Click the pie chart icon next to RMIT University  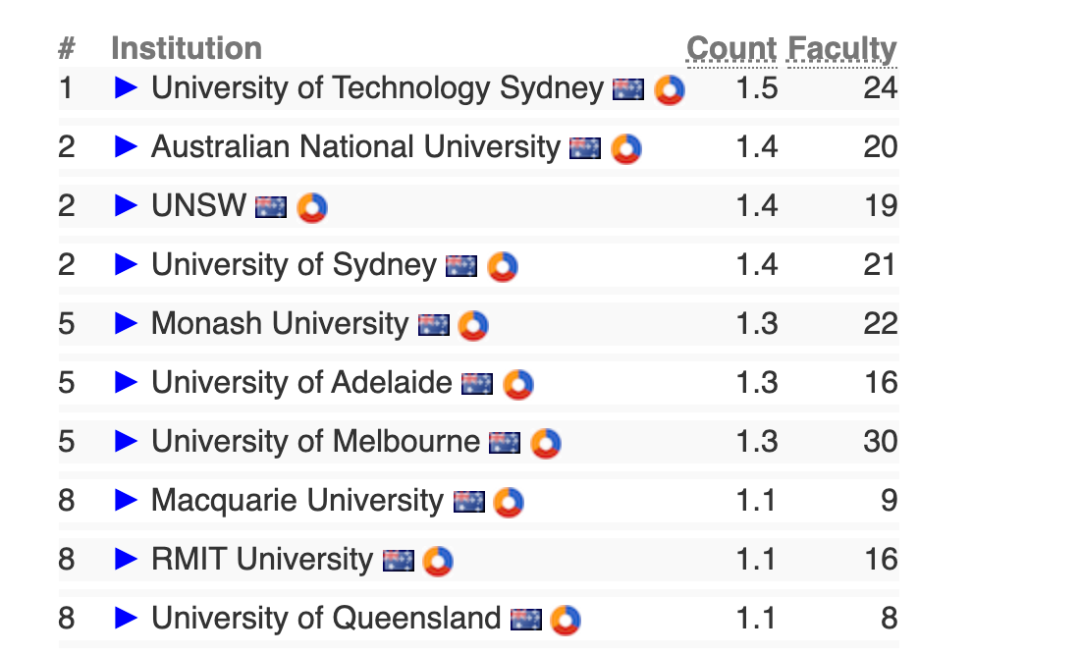click(437, 561)
